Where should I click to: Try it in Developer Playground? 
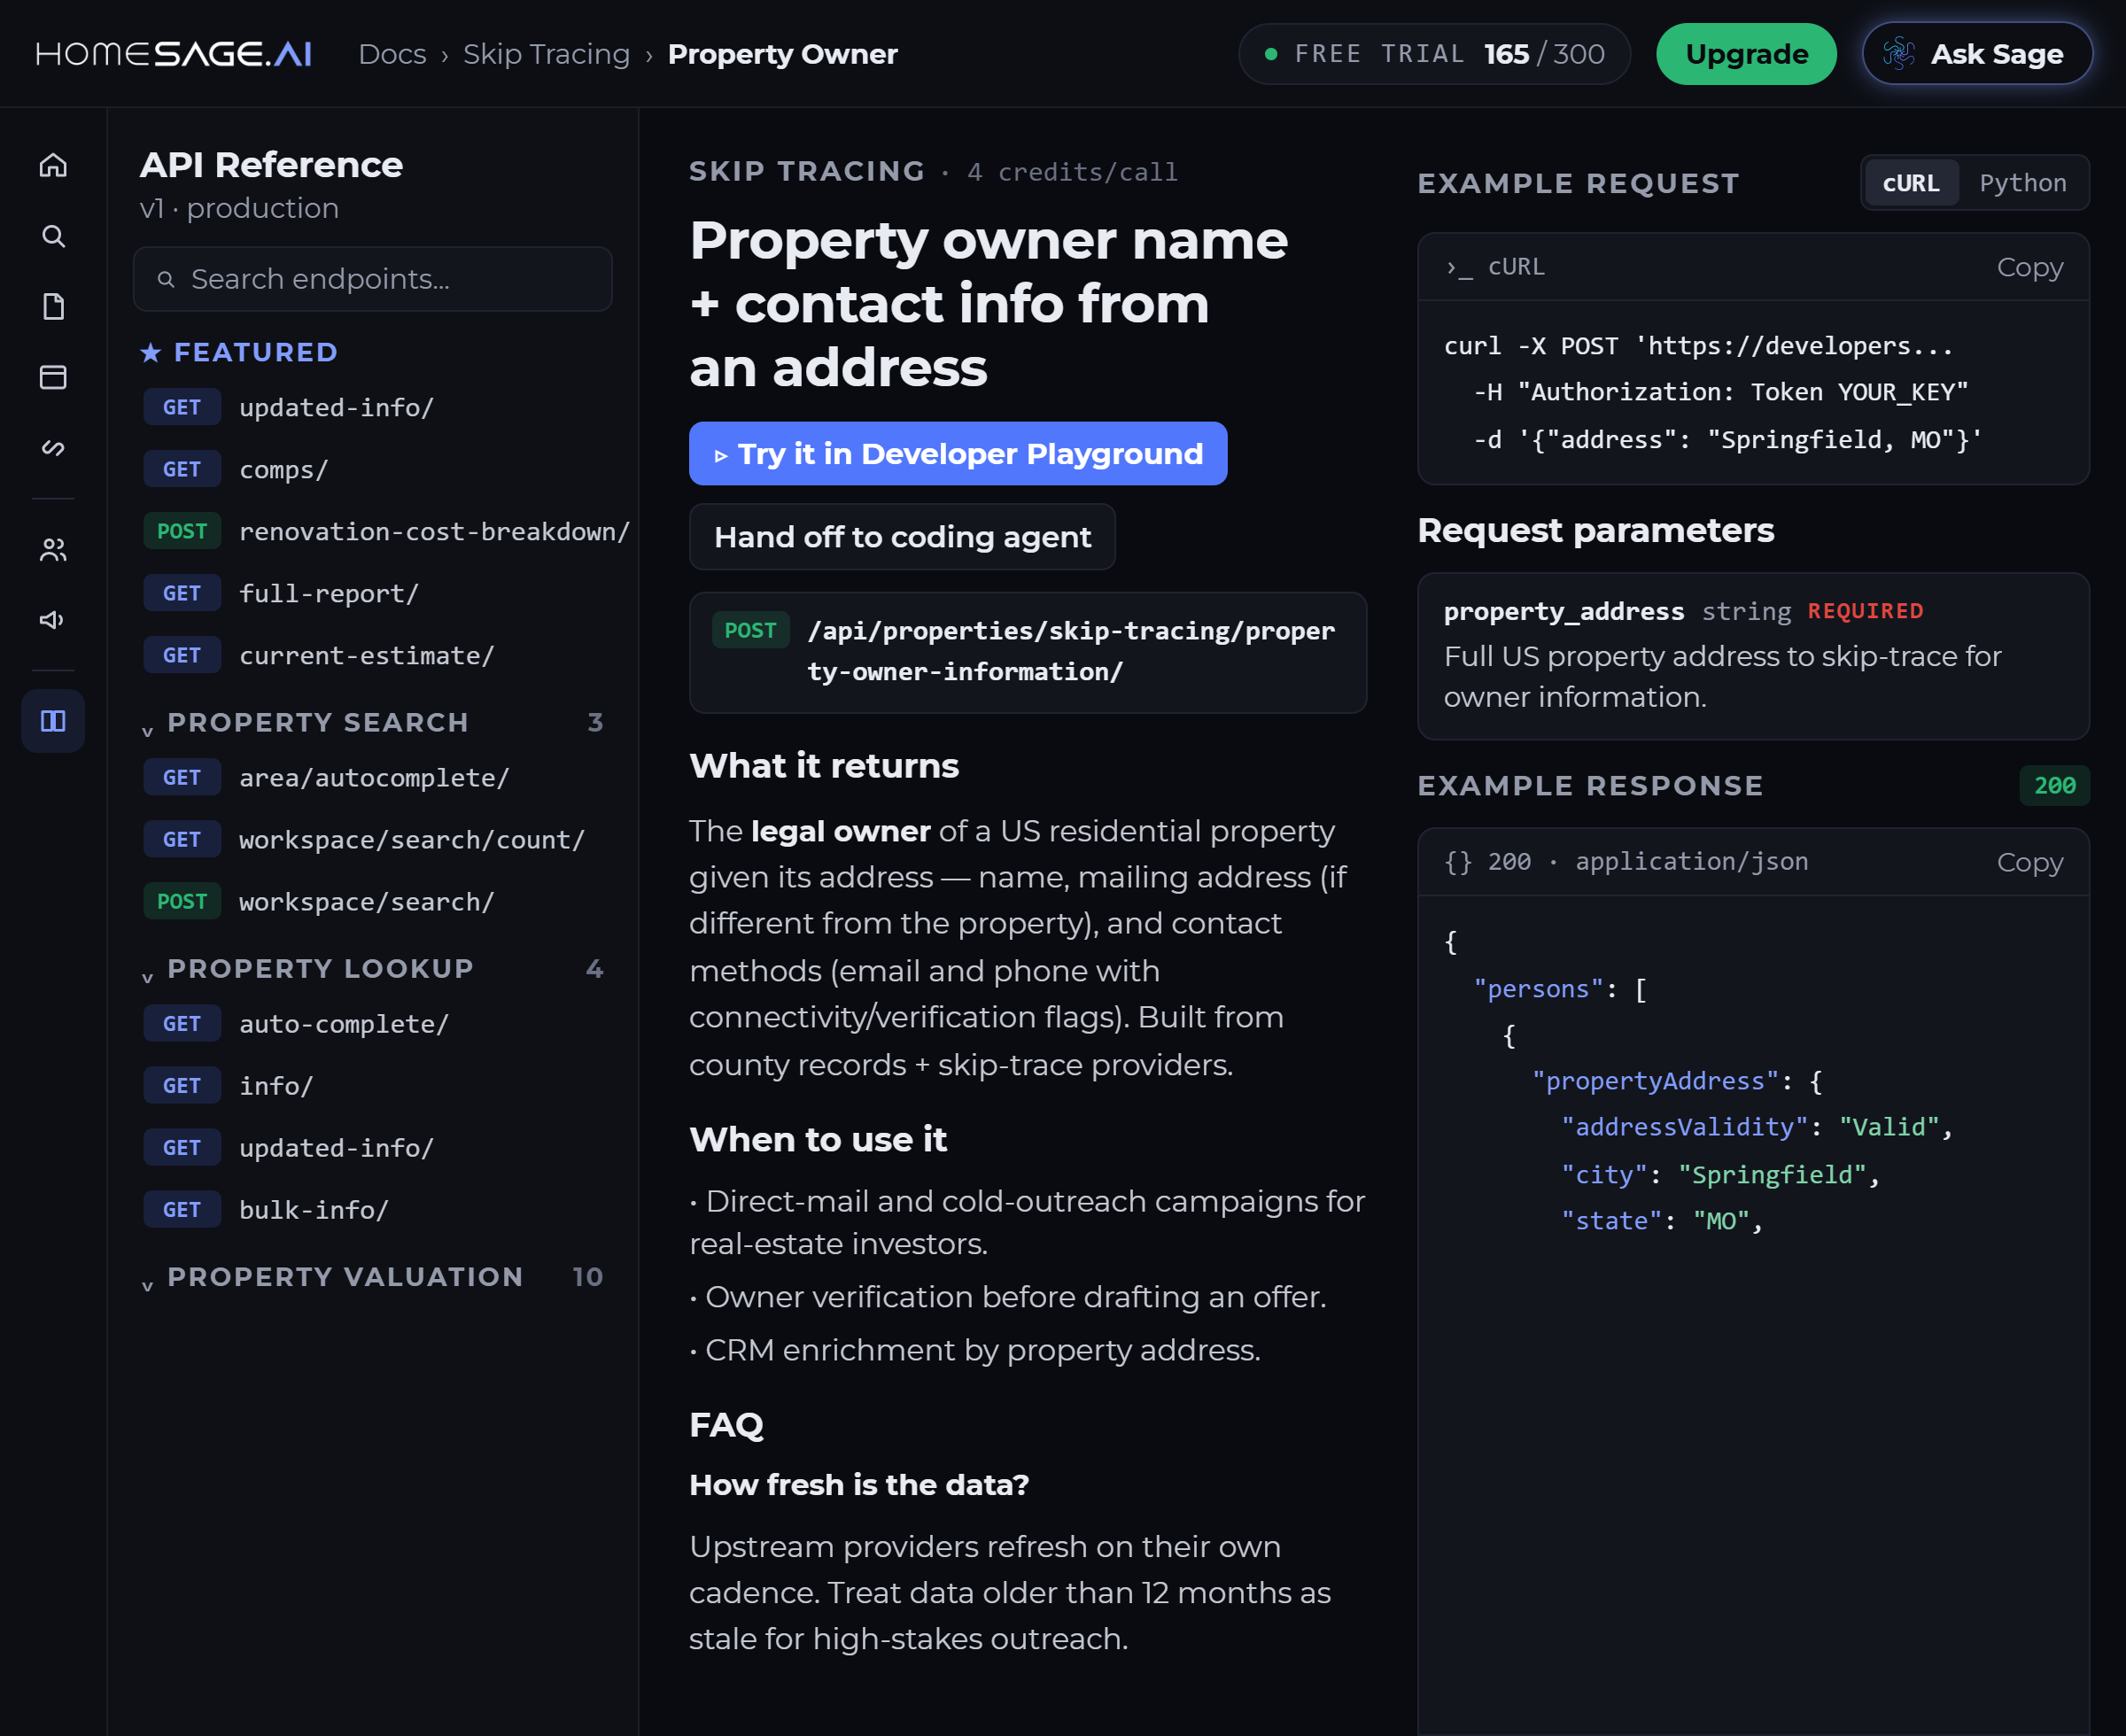click(958, 453)
